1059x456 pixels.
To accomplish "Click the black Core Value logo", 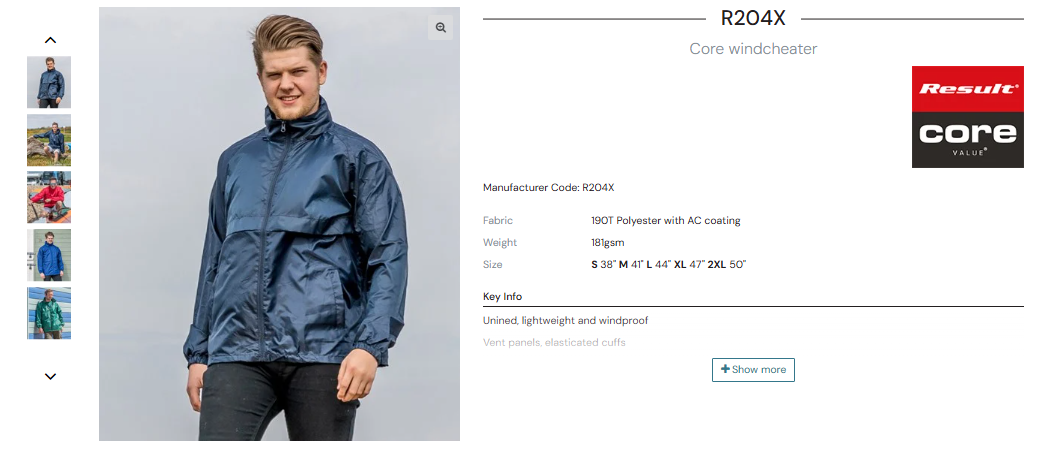I will [967, 139].
